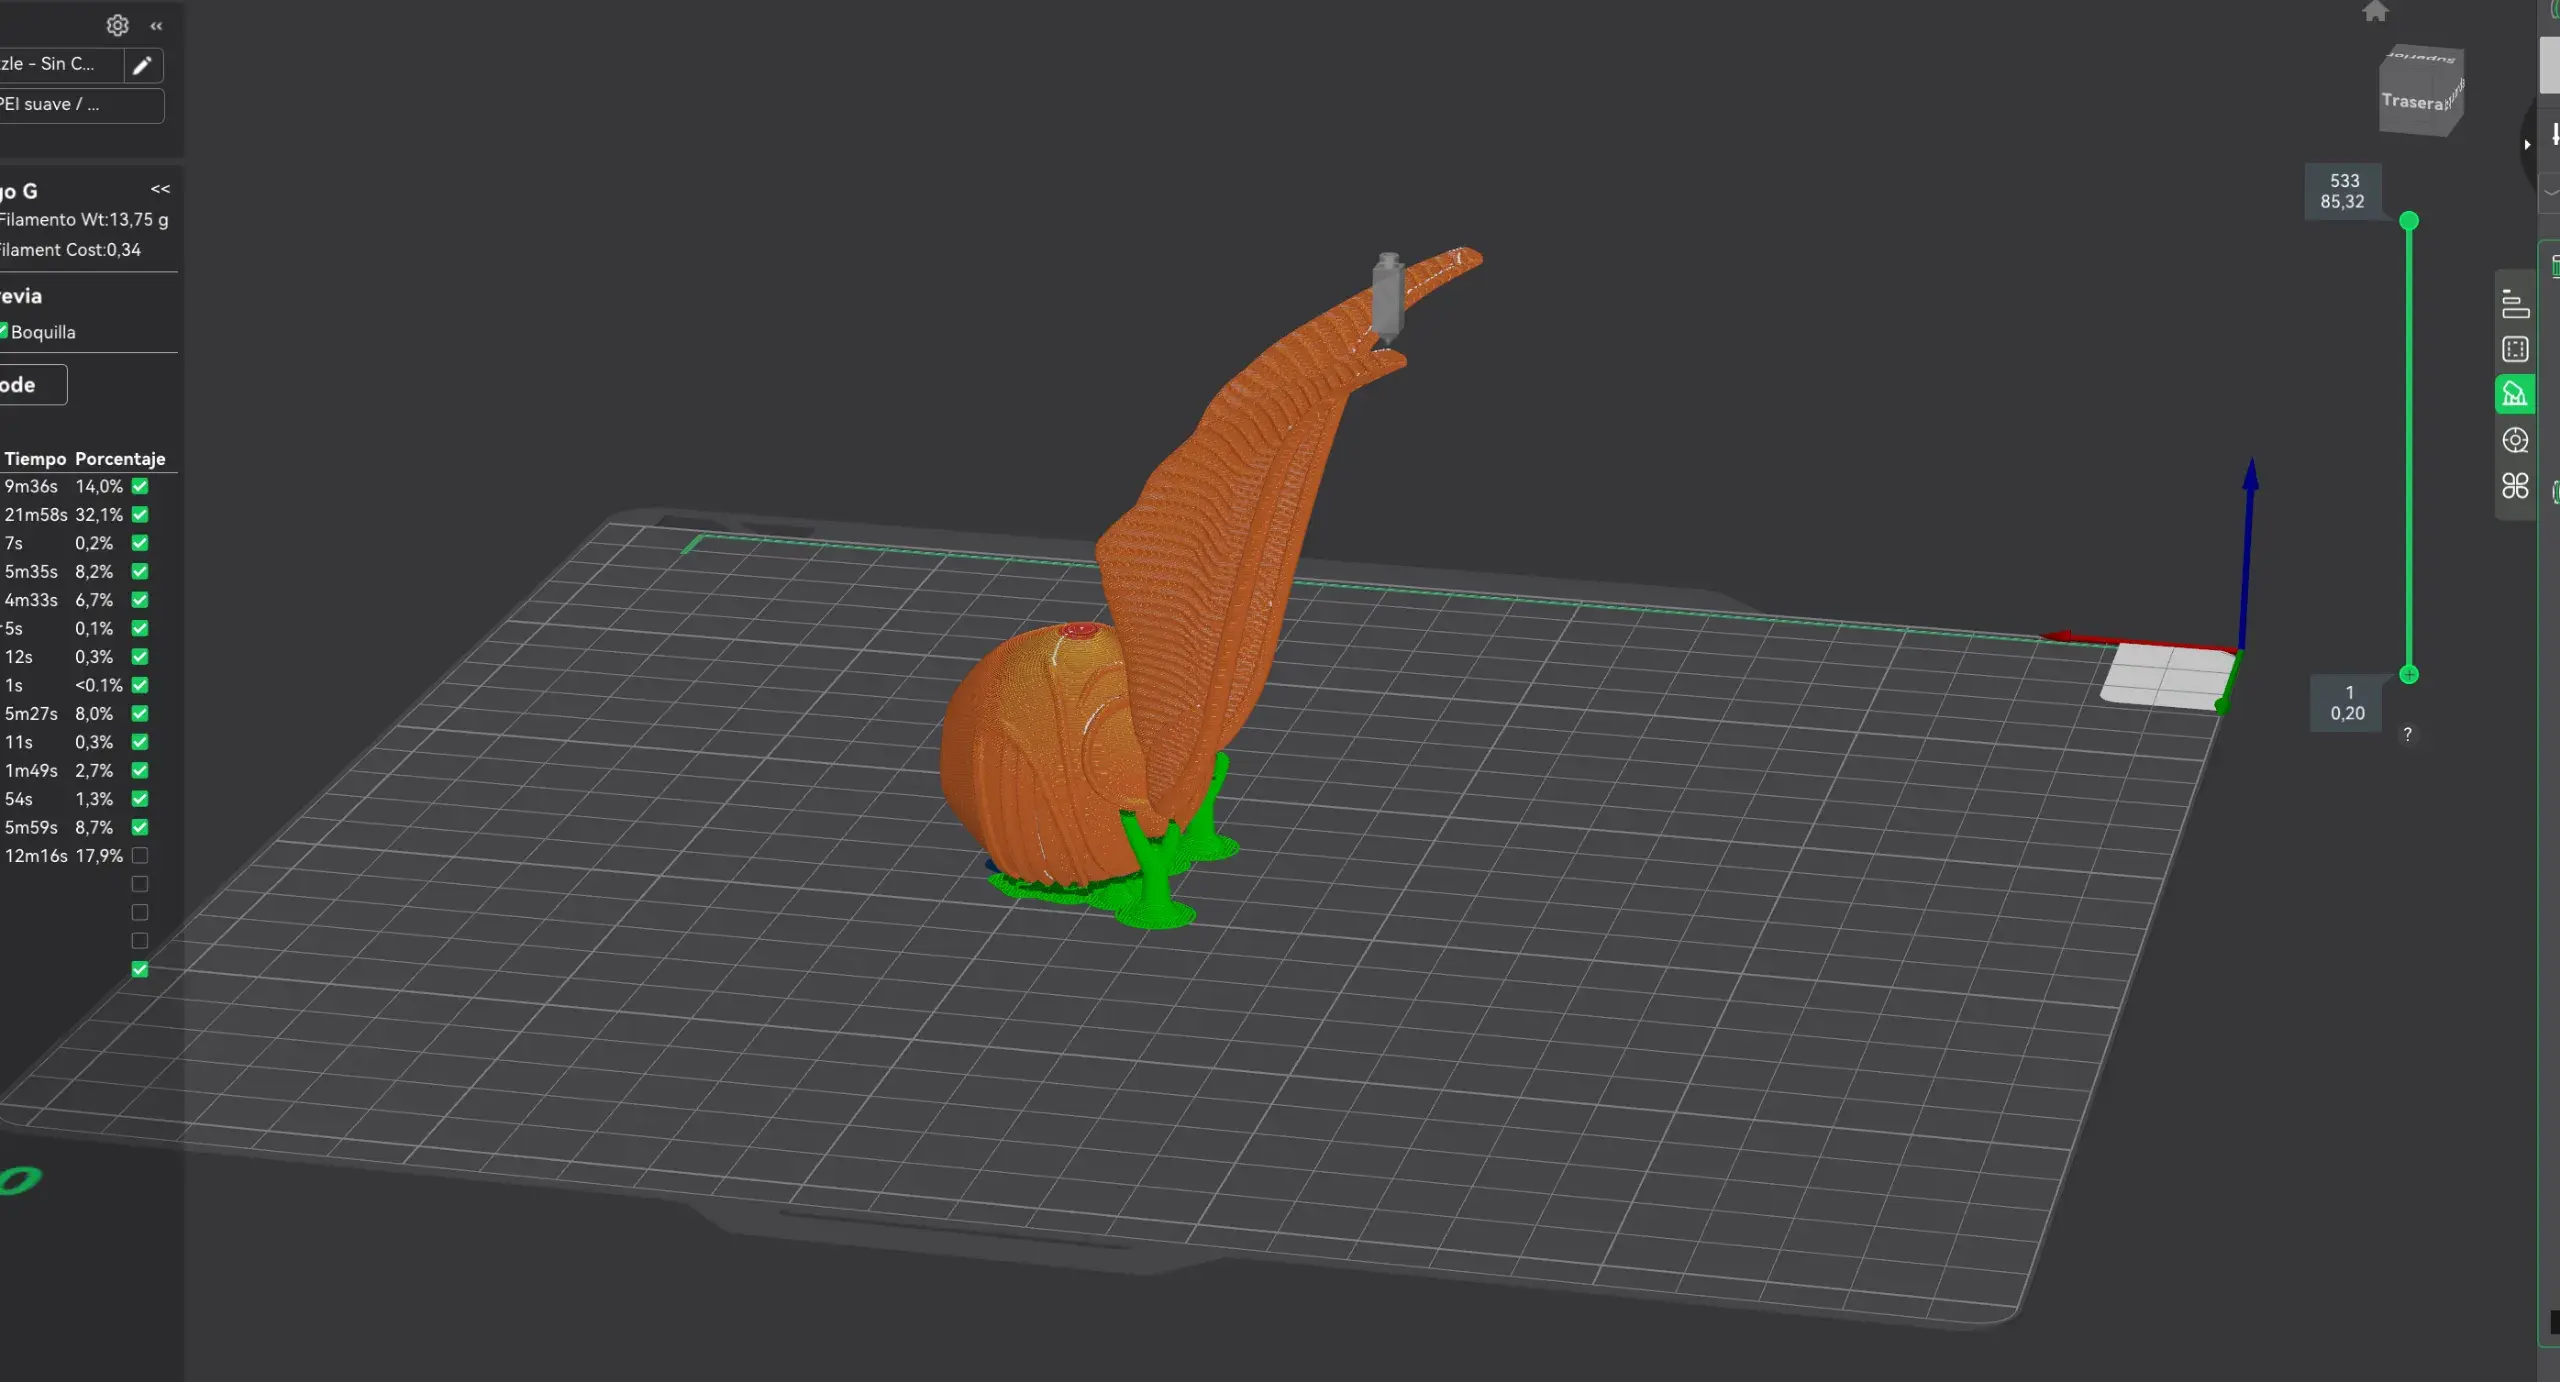Collapse the G-code section double arrow
This screenshot has width=2560, height=1382.
[160, 189]
